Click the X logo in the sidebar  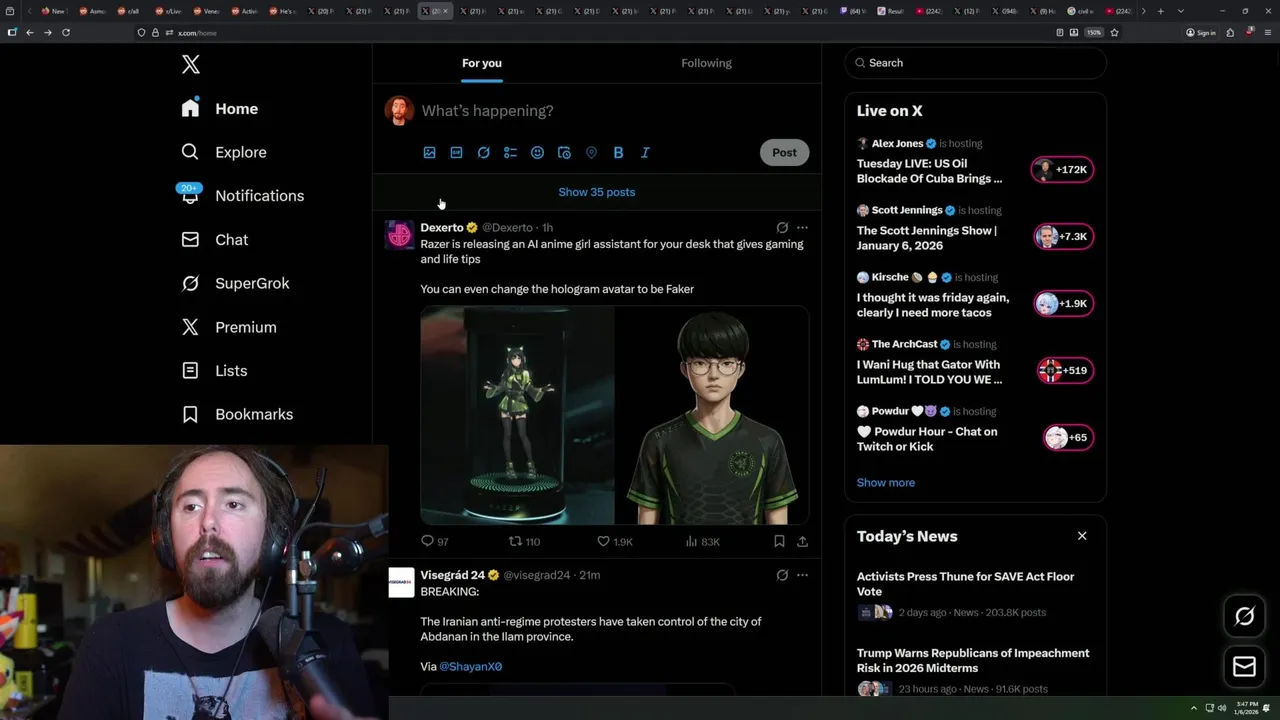(191, 65)
